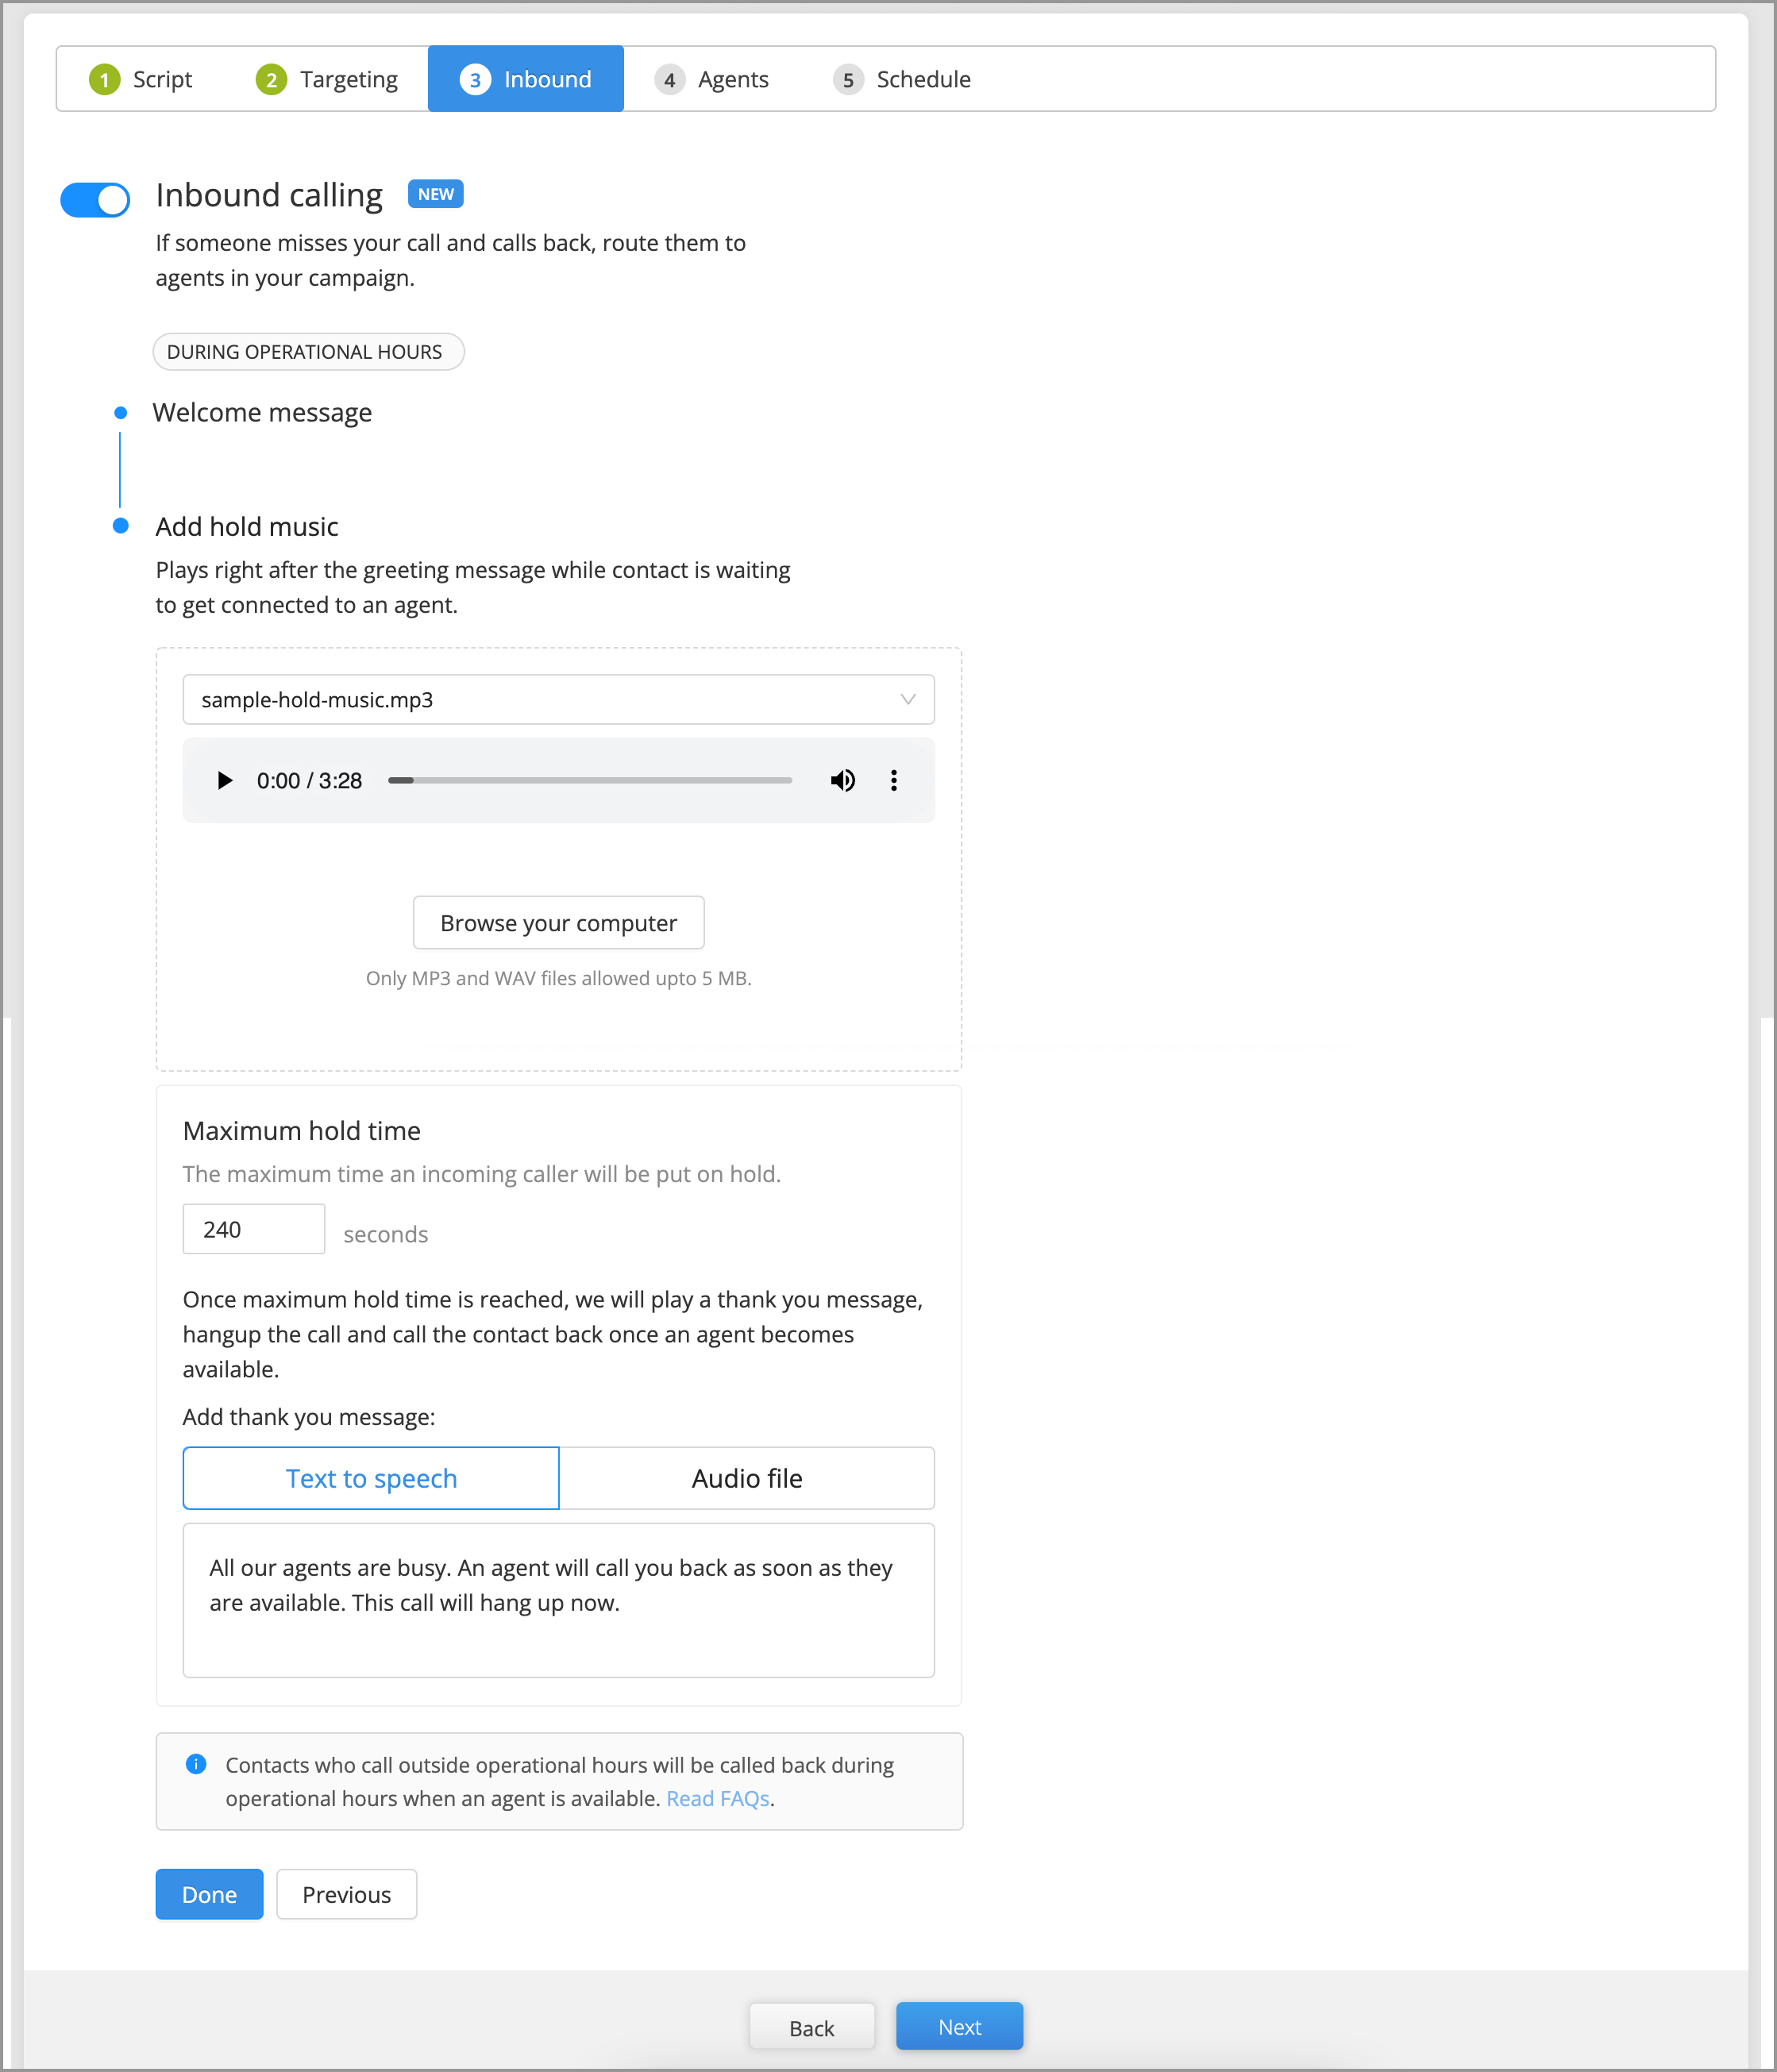Toggle Inbound calling switch off

click(x=95, y=199)
